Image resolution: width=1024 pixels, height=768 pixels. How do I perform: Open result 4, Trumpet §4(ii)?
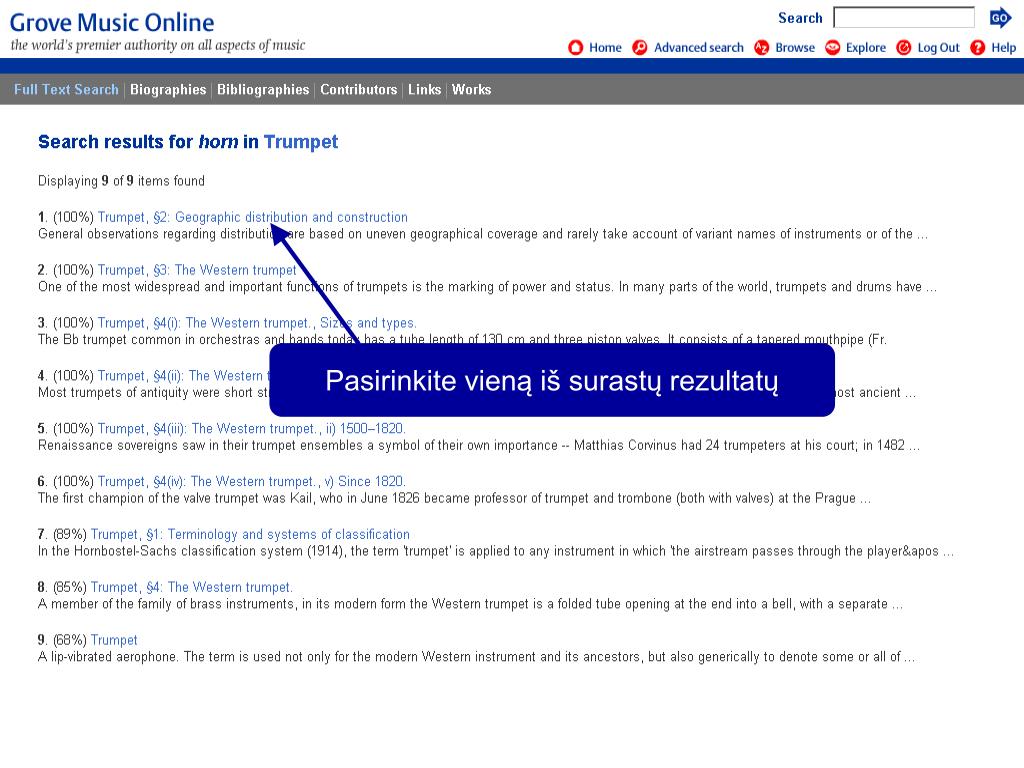[184, 376]
